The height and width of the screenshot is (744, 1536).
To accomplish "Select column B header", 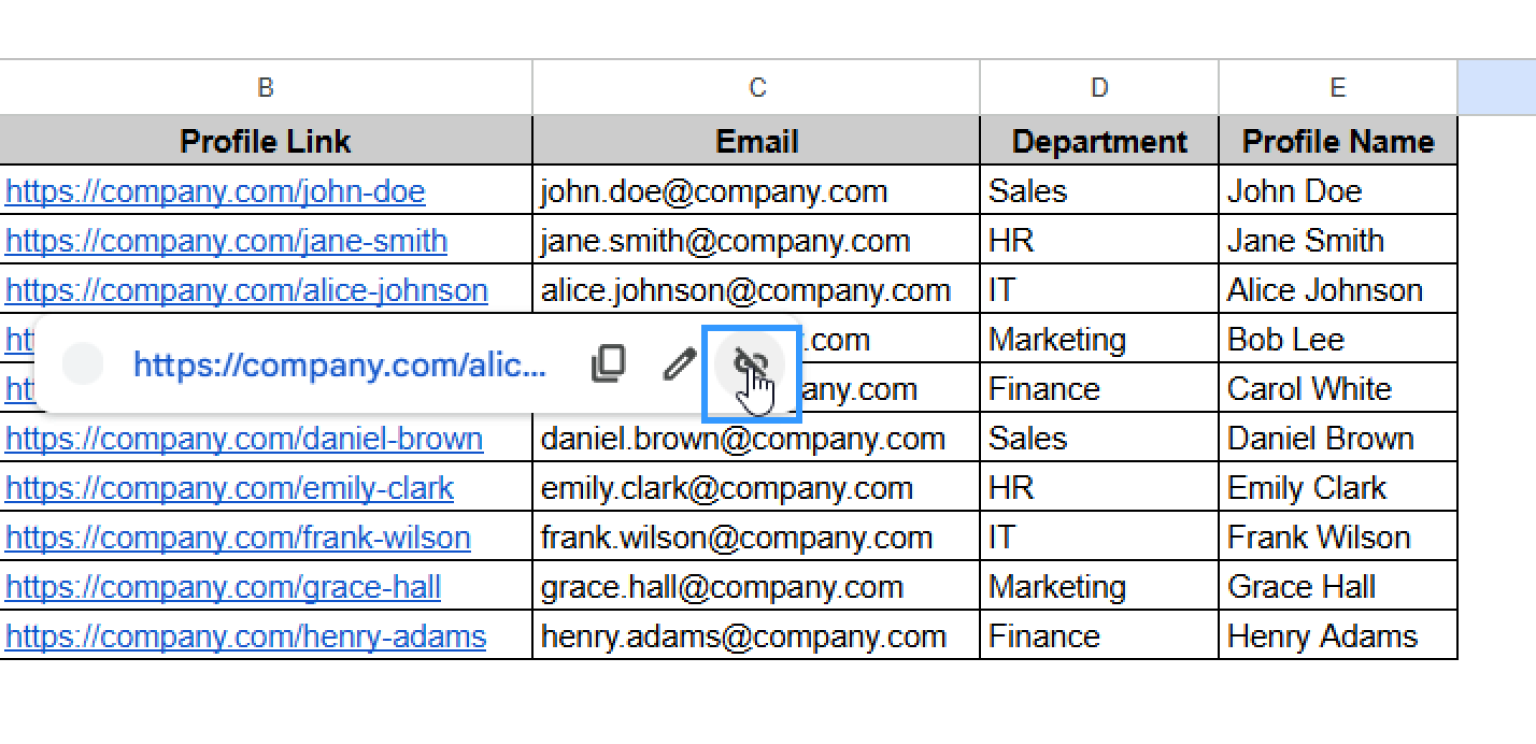I will pyautogui.click(x=265, y=88).
